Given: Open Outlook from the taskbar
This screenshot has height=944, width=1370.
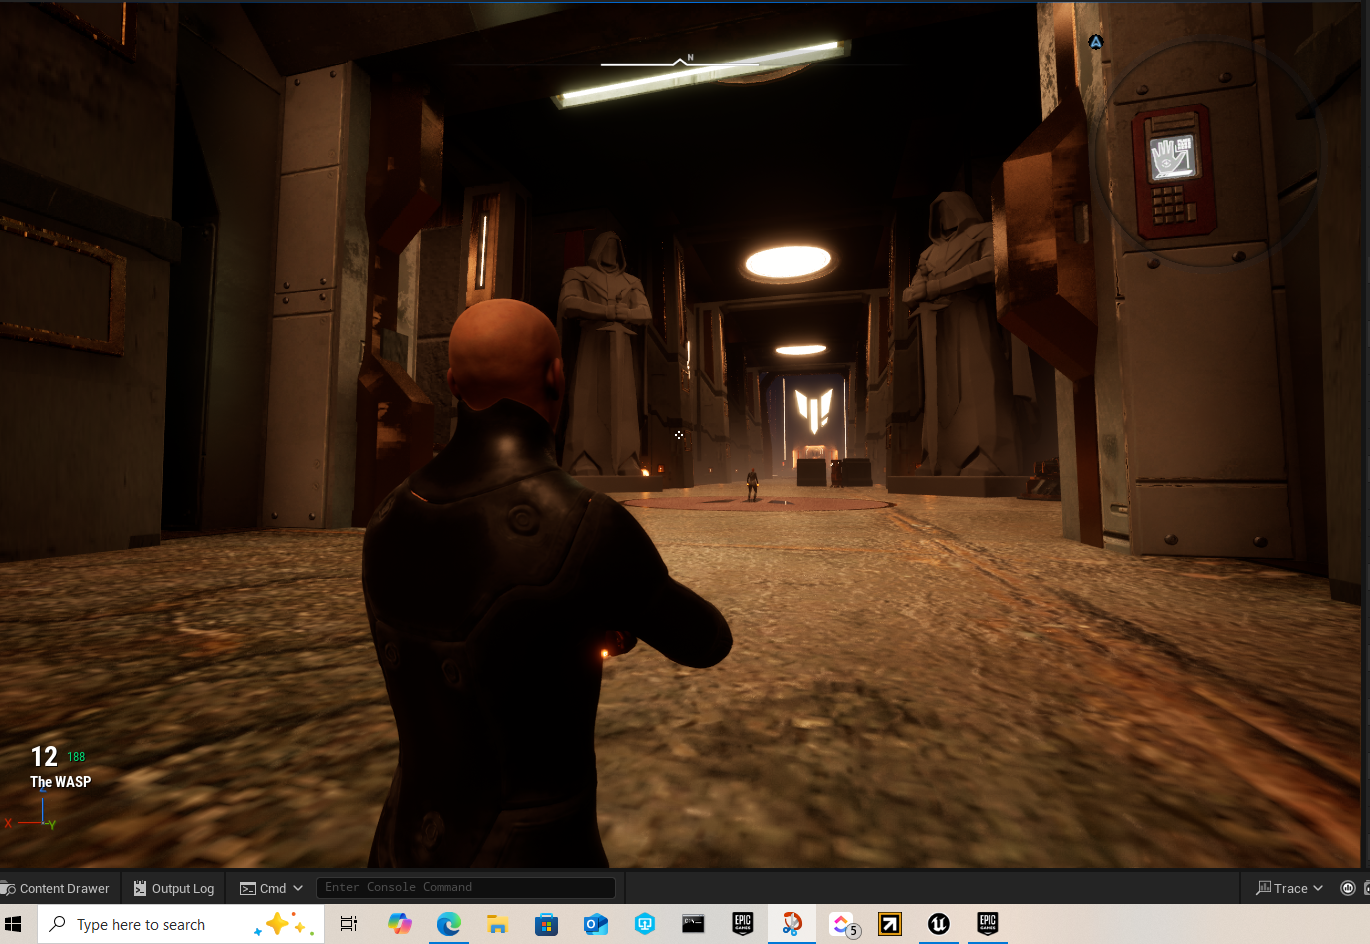Looking at the screenshot, I should click(x=596, y=924).
